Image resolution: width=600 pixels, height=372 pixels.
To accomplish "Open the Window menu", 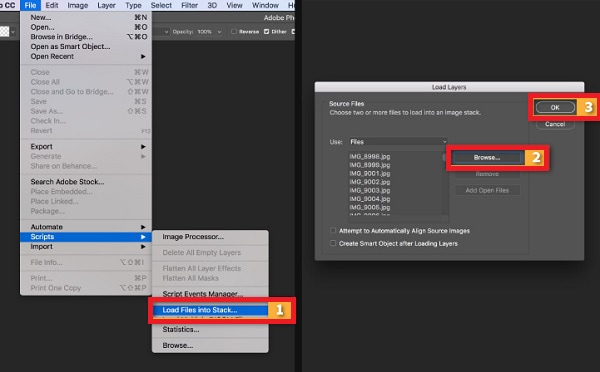I will pos(265,5).
